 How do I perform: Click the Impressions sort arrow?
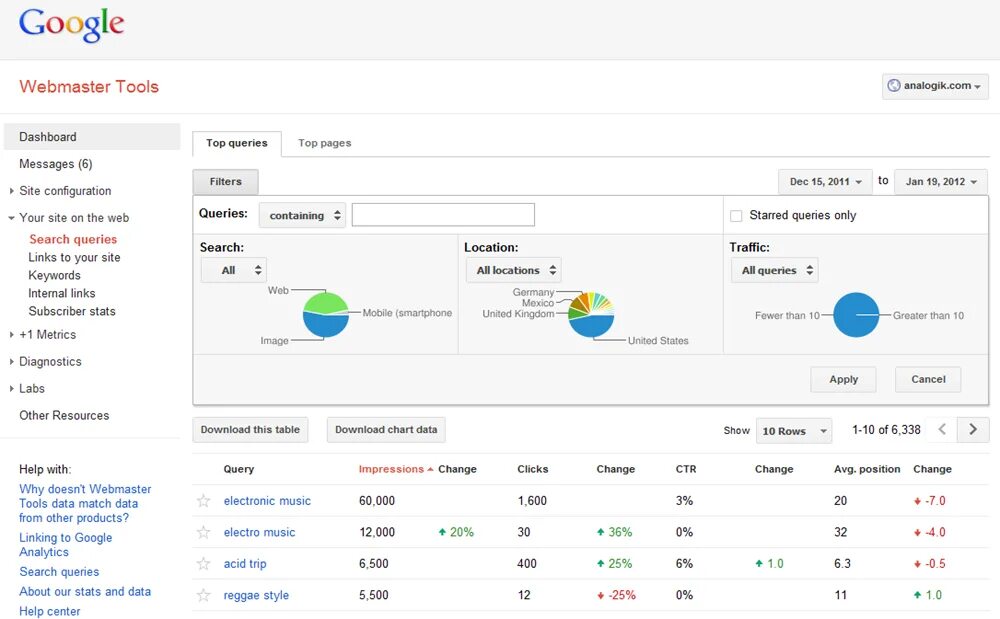click(430, 469)
